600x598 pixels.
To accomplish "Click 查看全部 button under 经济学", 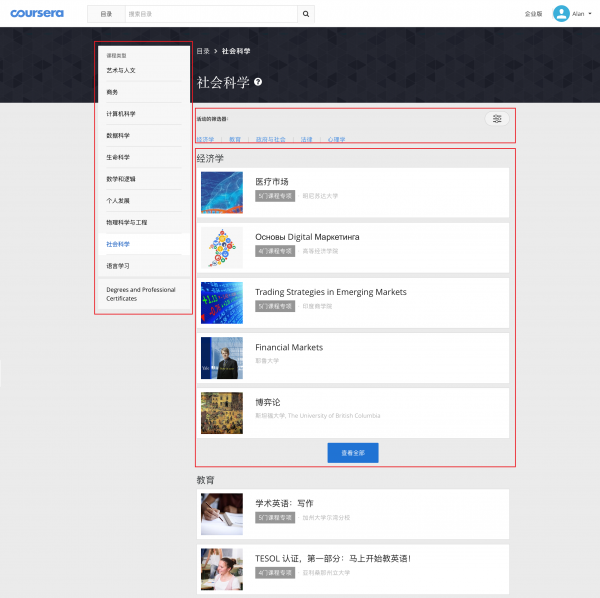I will (x=353, y=453).
